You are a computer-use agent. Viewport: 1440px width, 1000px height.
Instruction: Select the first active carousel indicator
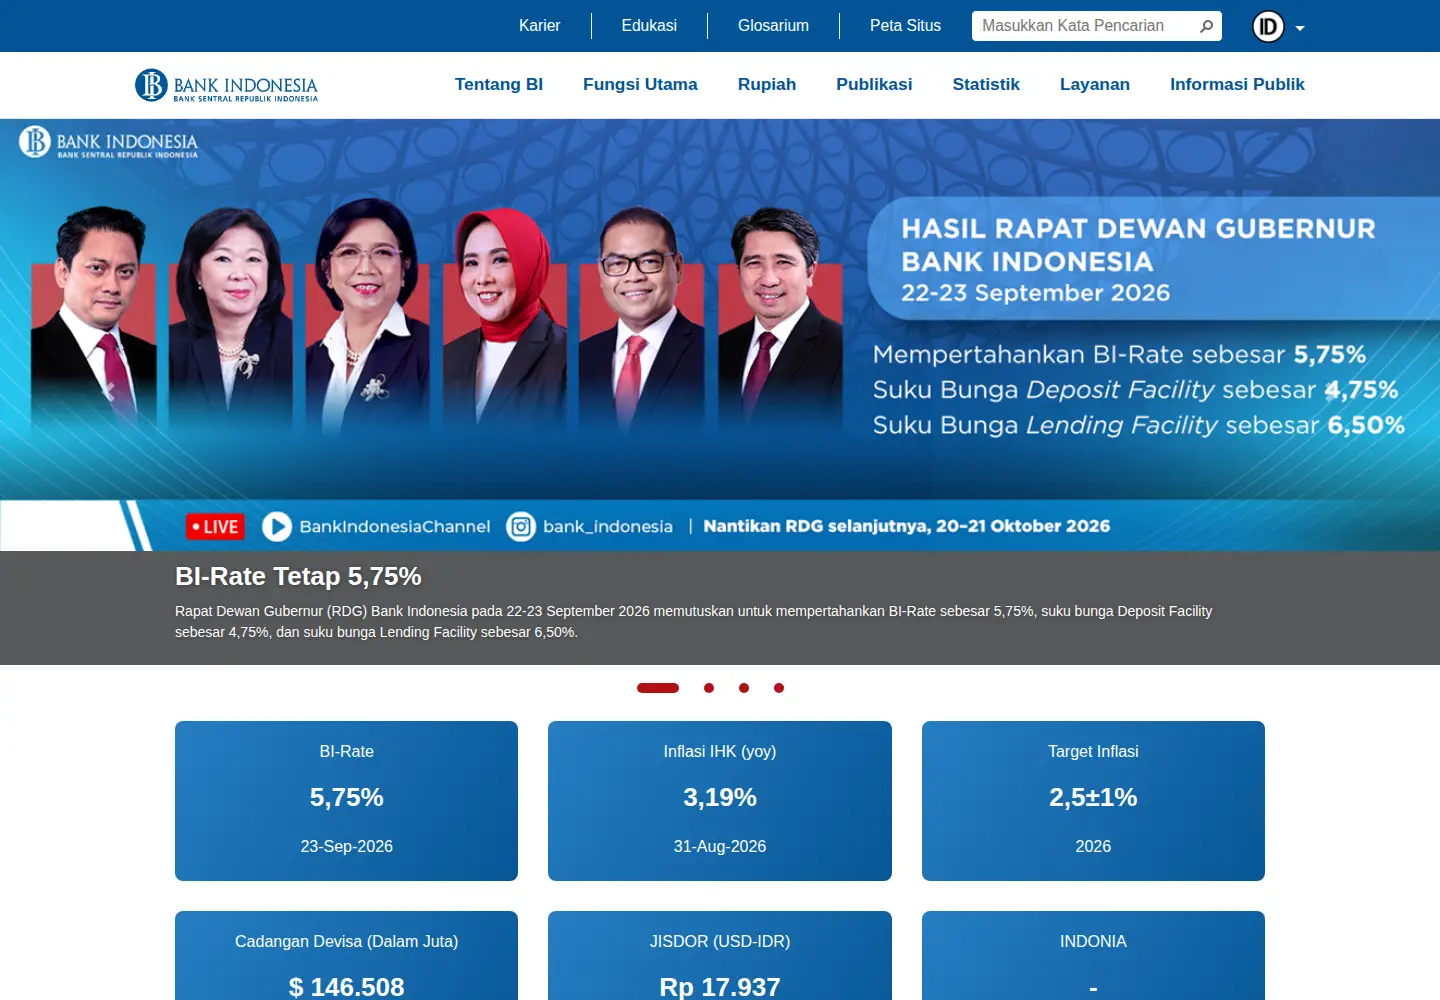pos(658,688)
